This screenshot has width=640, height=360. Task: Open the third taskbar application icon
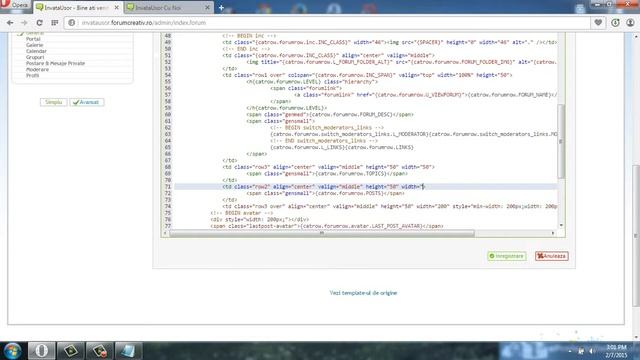[x=99, y=351]
